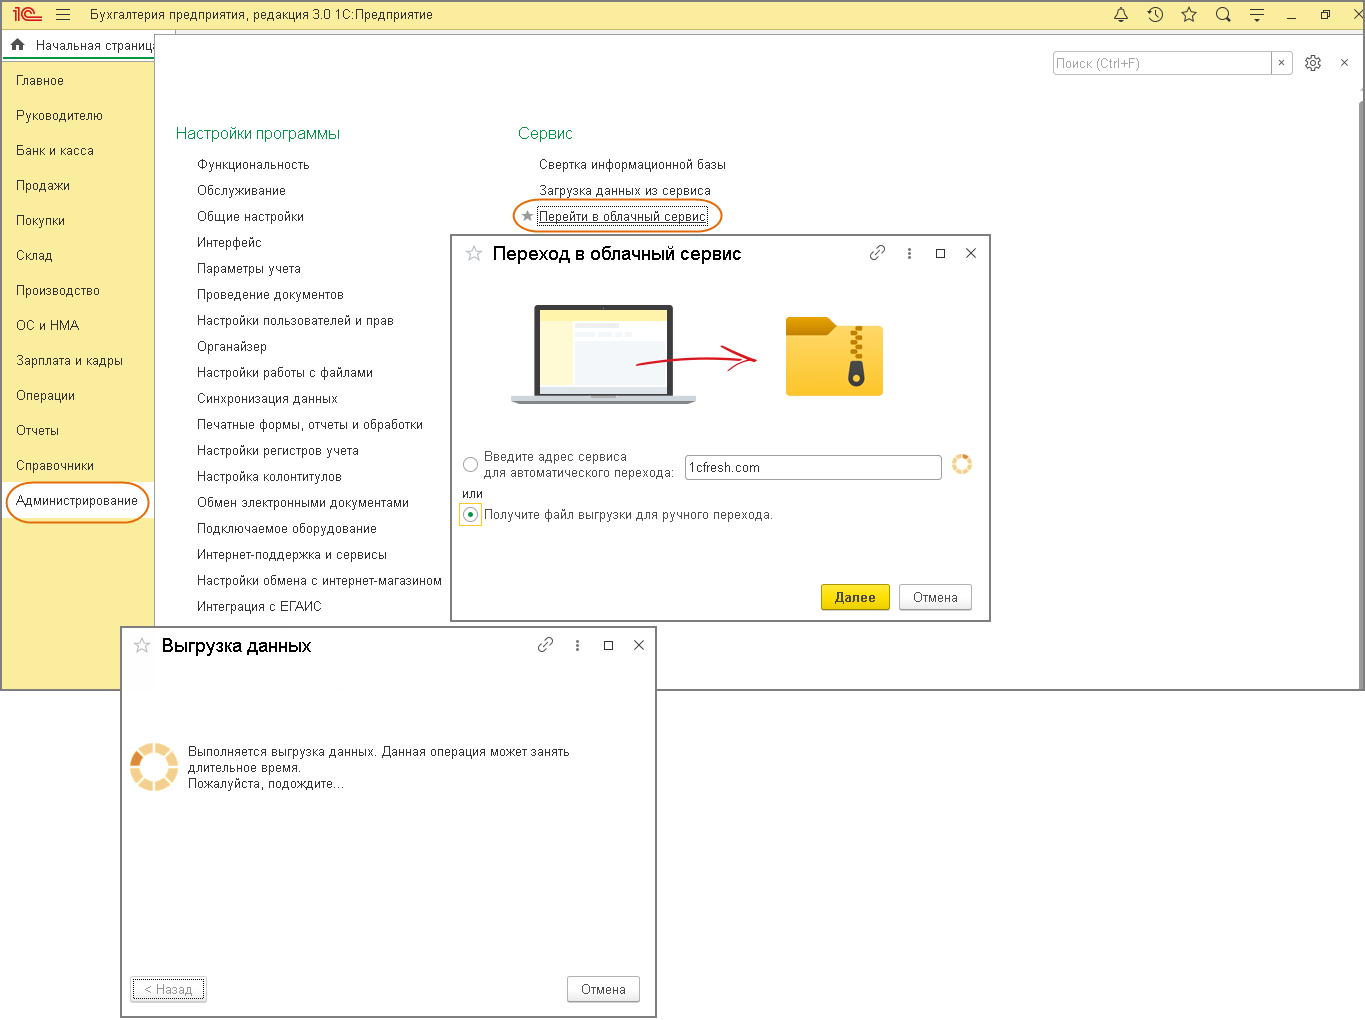Open the Администрирование section
The height and width of the screenshot is (1020, 1365).
(x=77, y=500)
